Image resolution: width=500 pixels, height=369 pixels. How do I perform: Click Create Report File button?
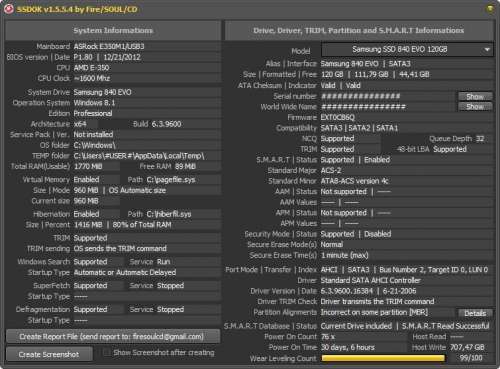point(113,337)
